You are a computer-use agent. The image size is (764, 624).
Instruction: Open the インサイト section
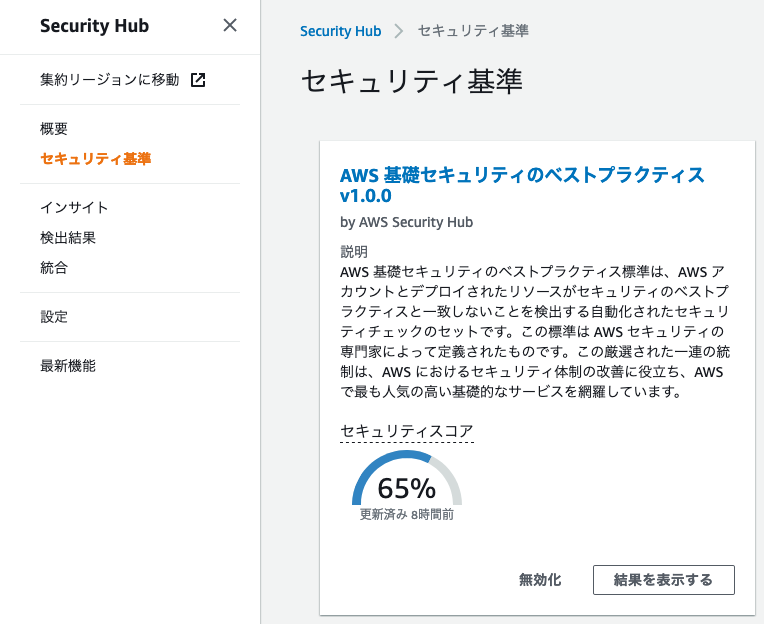pos(74,208)
